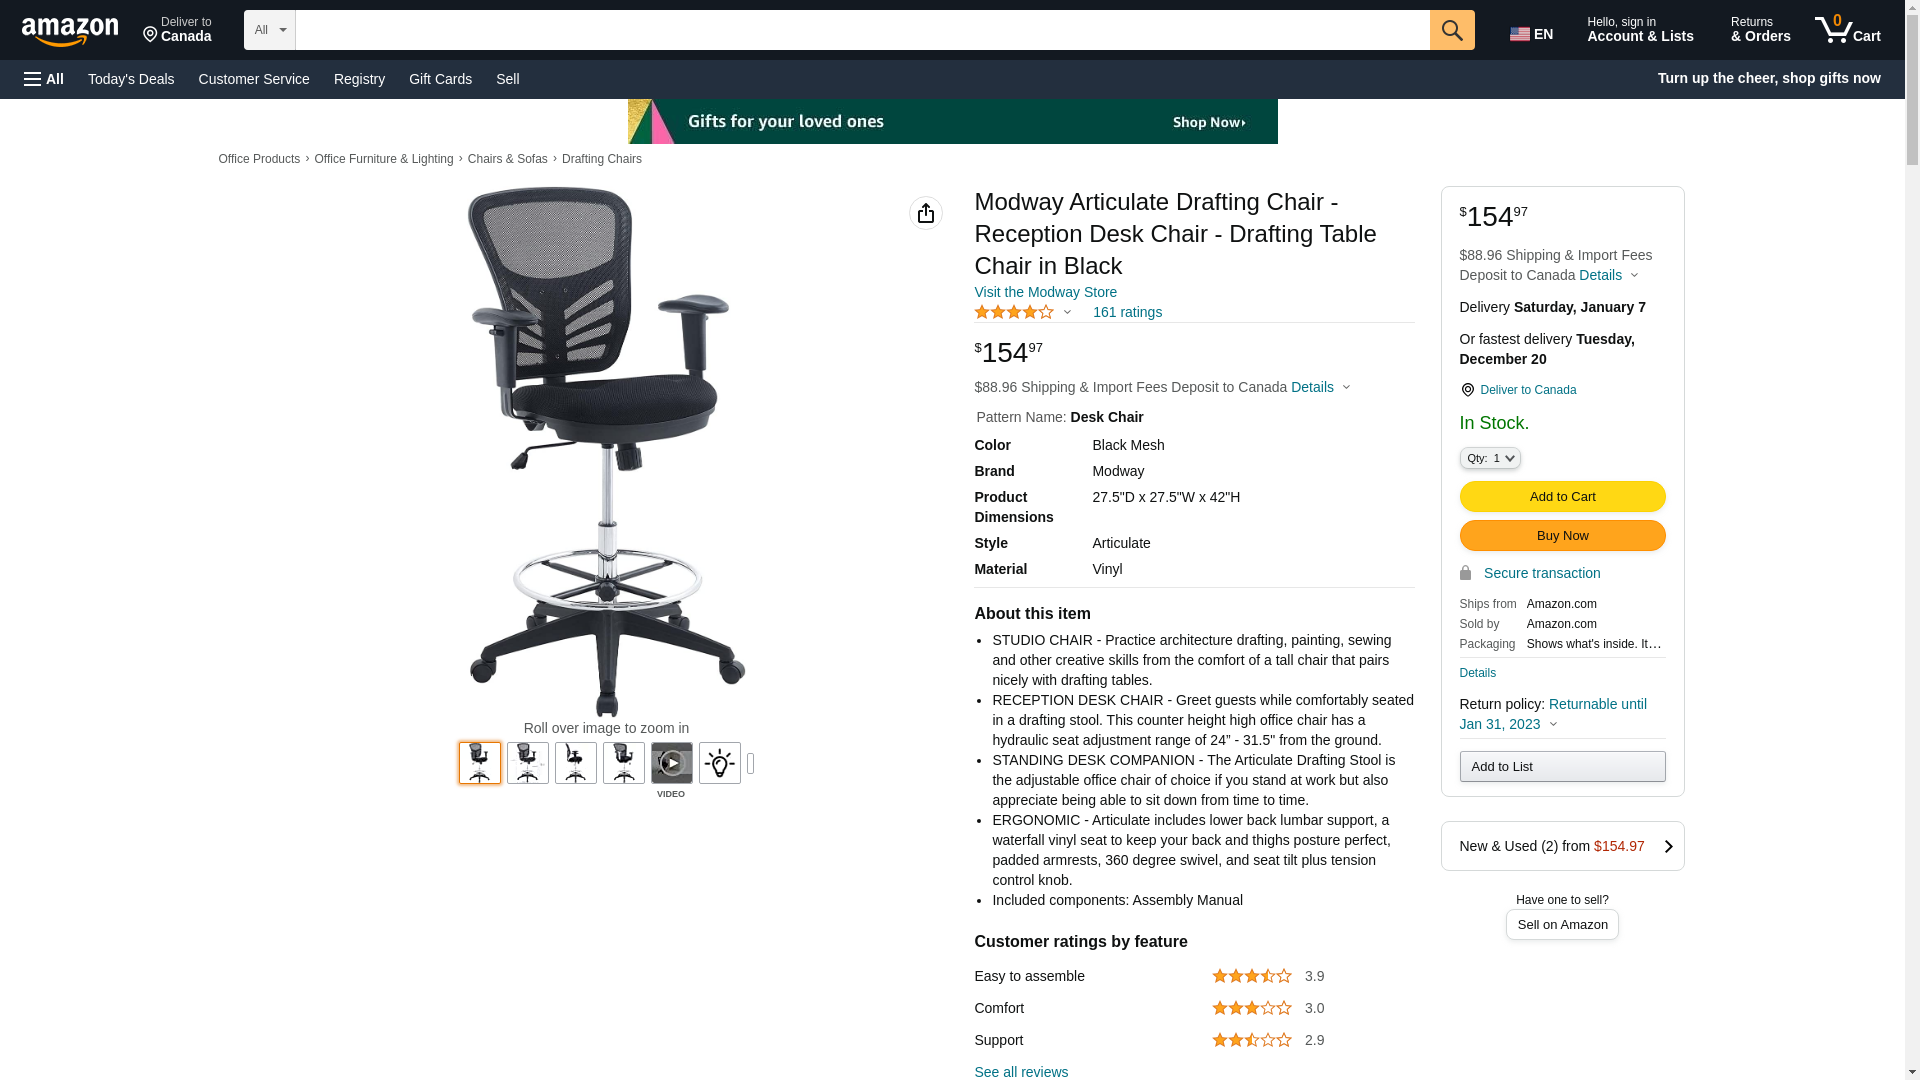Open the search category All dropdown

pyautogui.click(x=269, y=30)
